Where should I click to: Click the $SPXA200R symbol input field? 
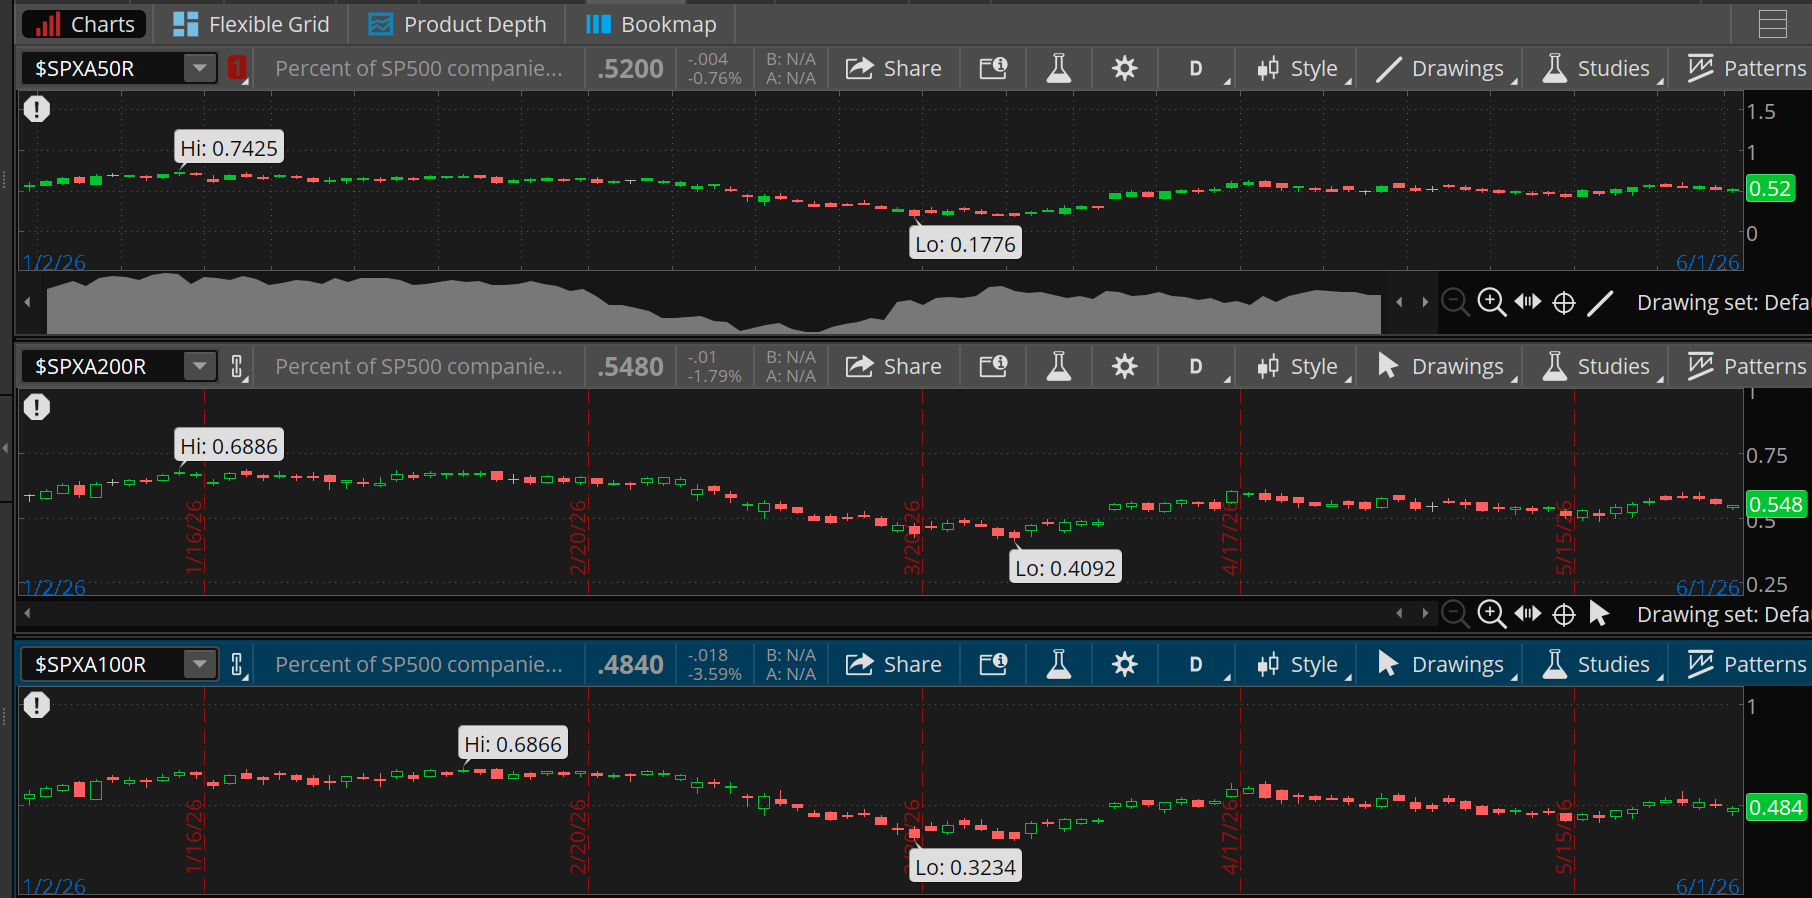[x=103, y=366]
